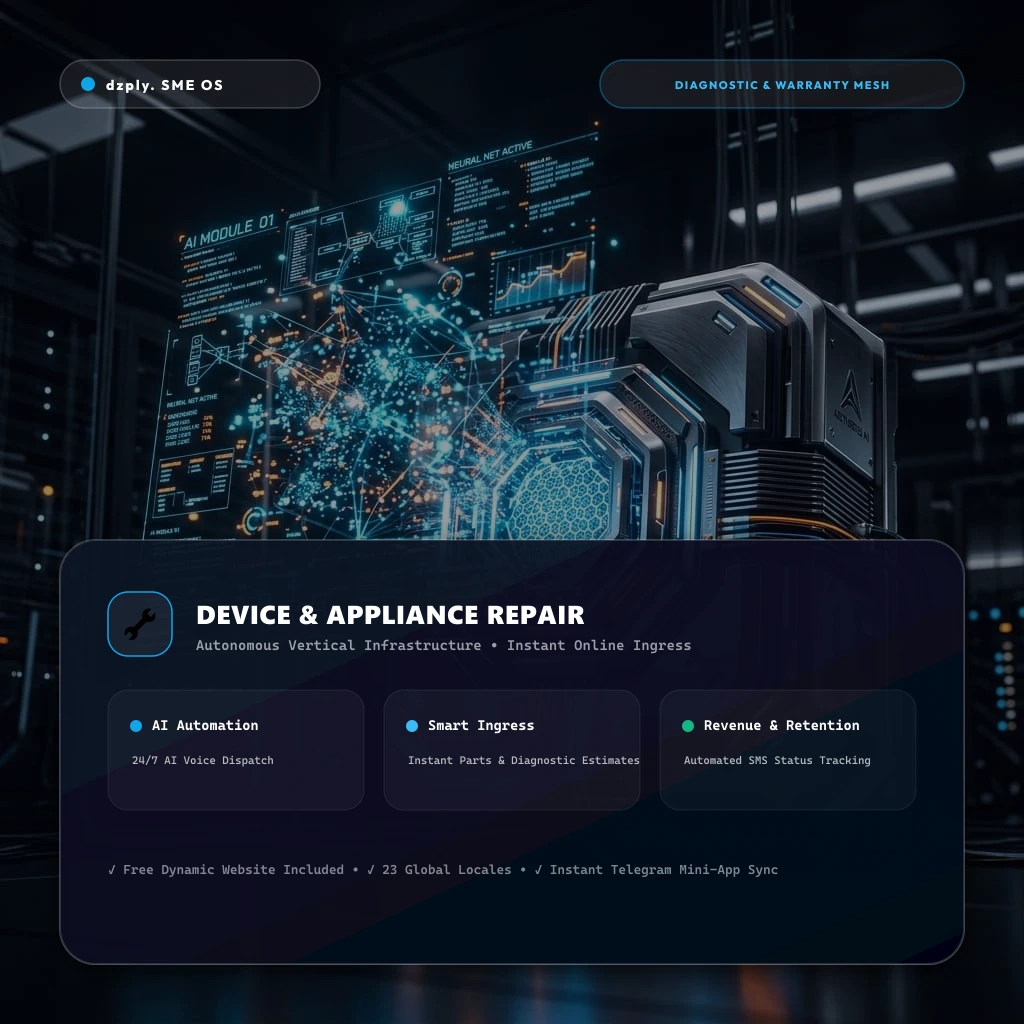This screenshot has height=1024, width=1024.
Task: Click the blue dot next to Smart Ingress
Action: 412,726
